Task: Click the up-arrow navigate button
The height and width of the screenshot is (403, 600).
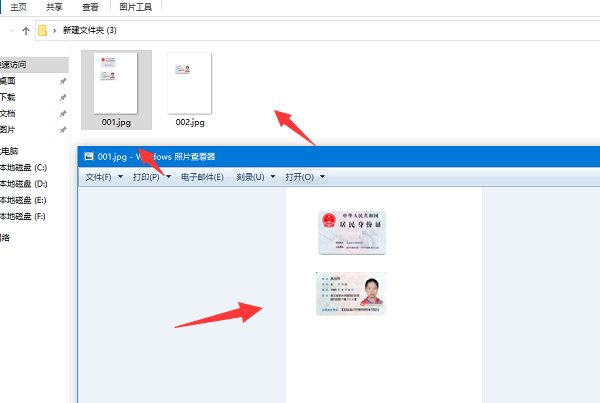Action: 26,31
